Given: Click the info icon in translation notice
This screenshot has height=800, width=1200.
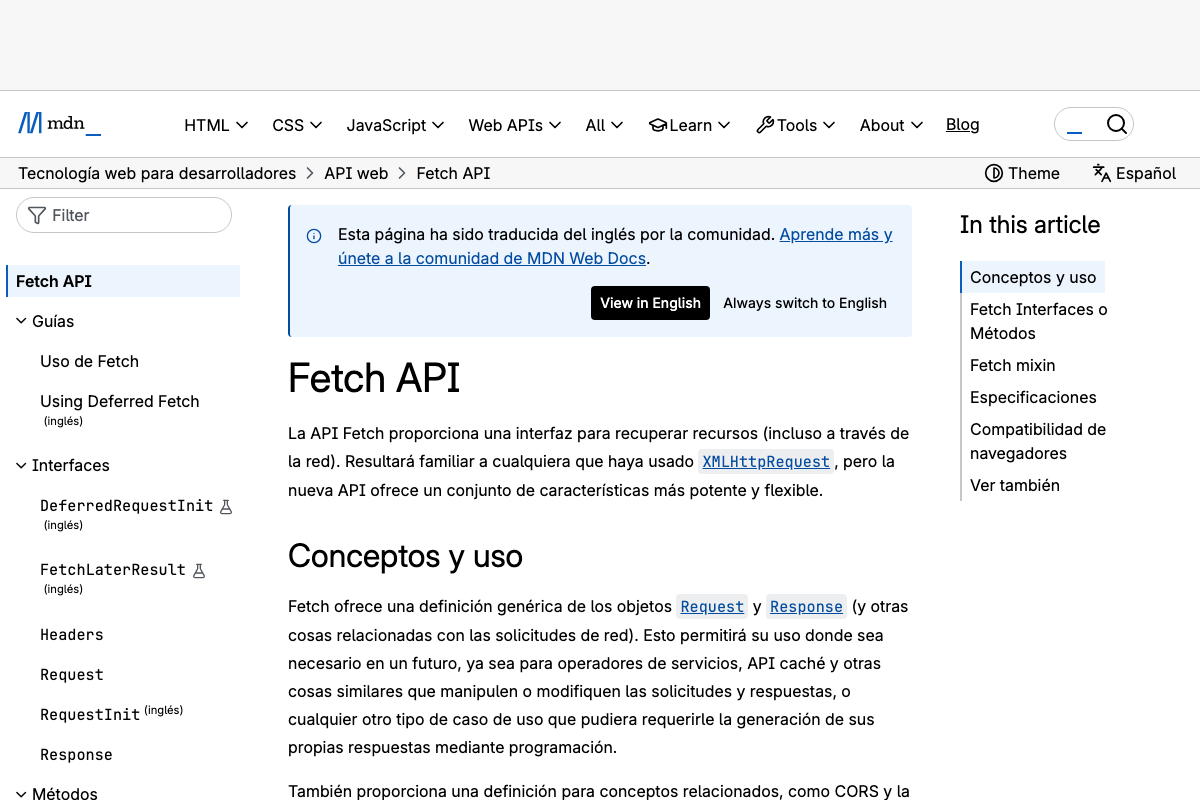Looking at the screenshot, I should coord(314,236).
